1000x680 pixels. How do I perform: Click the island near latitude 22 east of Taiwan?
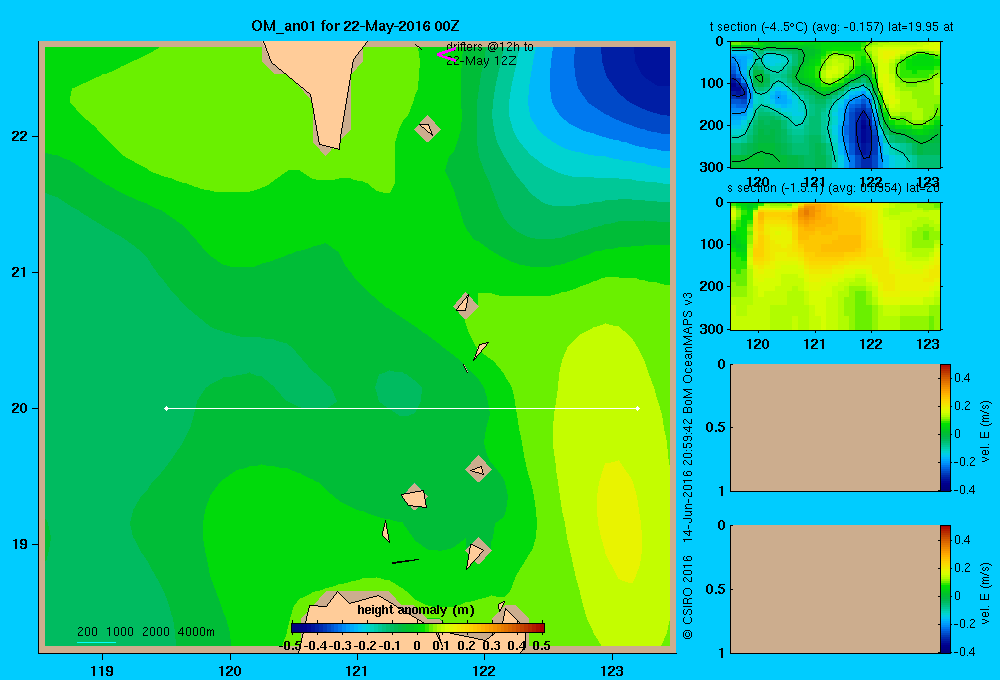click(427, 128)
